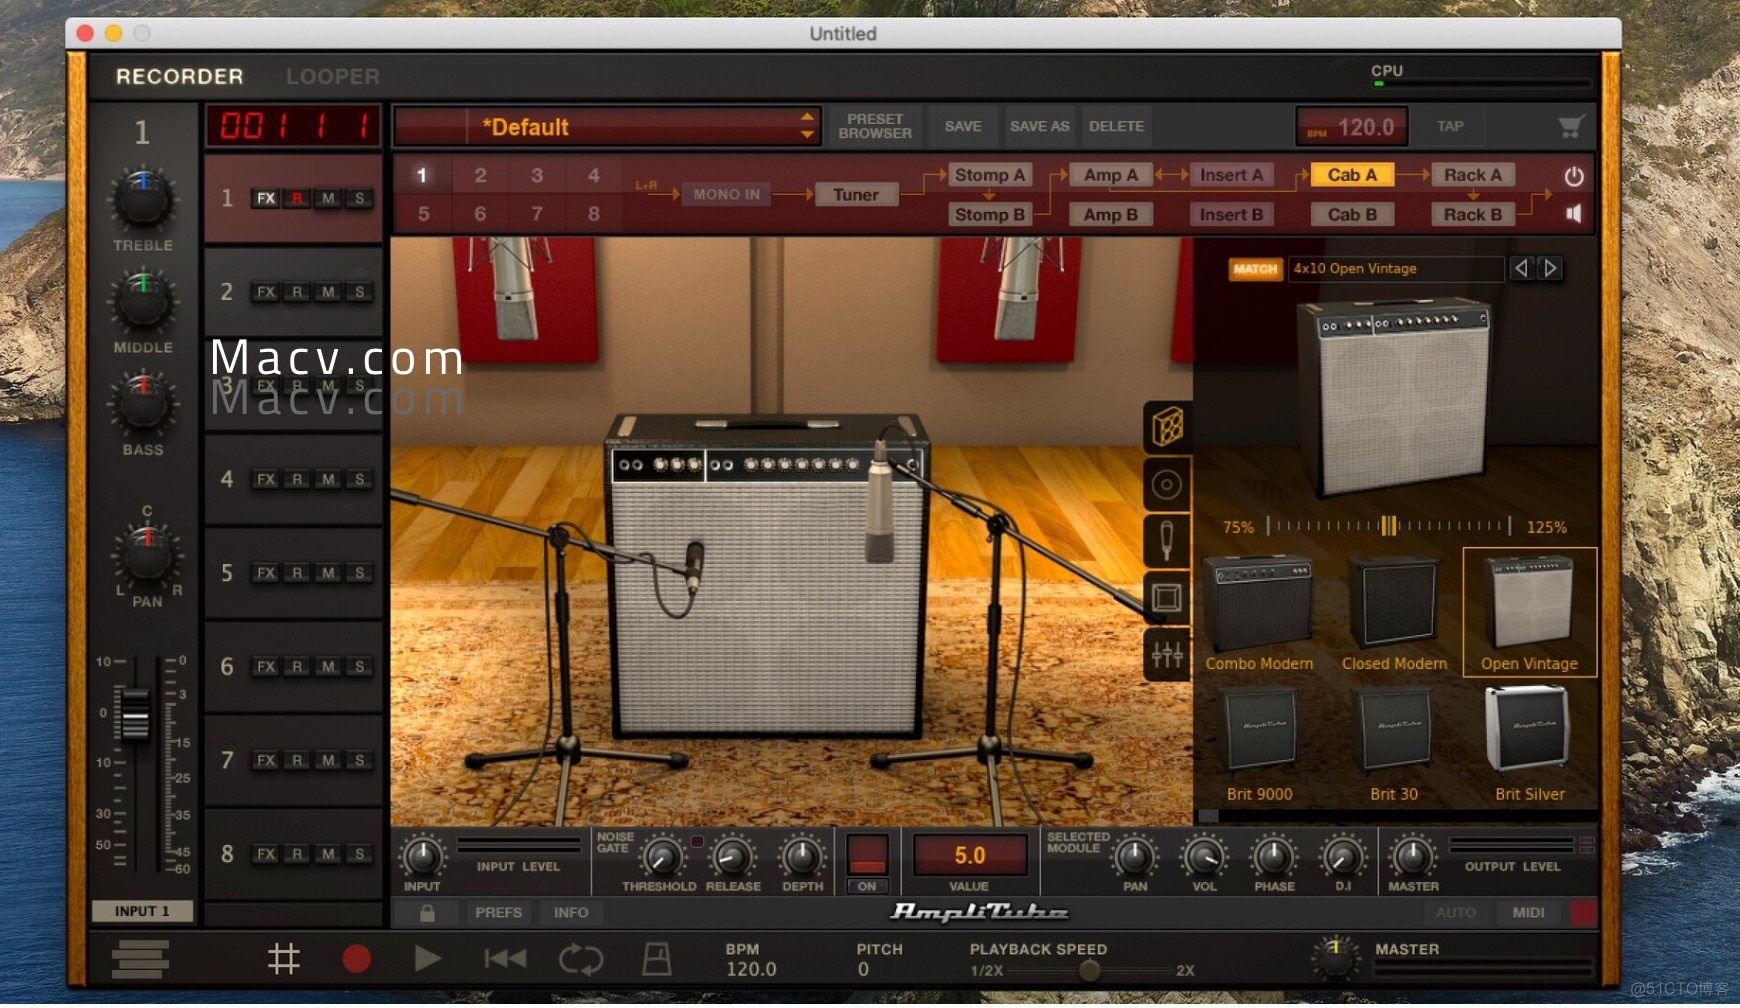Start playback with the play button
The height and width of the screenshot is (1008, 1740).
[x=427, y=959]
